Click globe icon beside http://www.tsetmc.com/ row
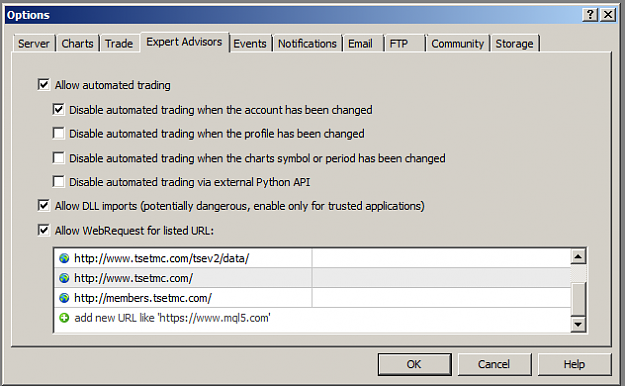 [64, 278]
